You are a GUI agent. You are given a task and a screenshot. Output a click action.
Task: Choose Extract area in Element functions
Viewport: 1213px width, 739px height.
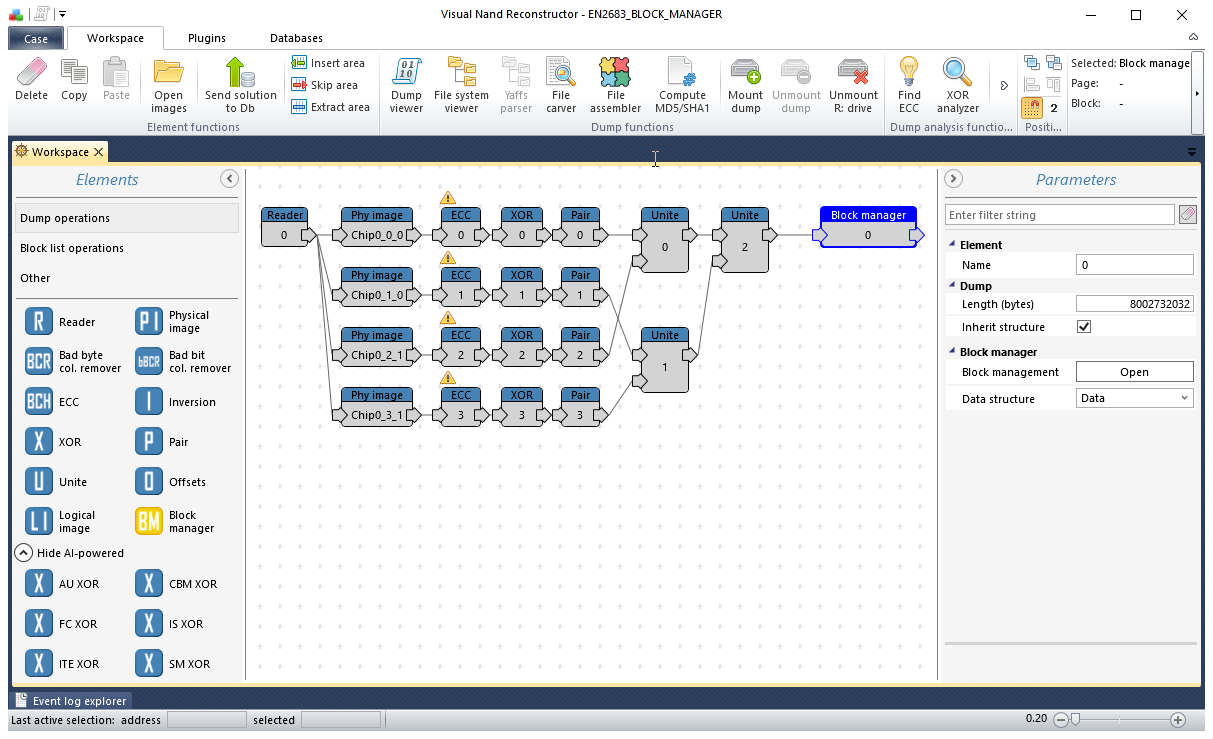coord(330,107)
